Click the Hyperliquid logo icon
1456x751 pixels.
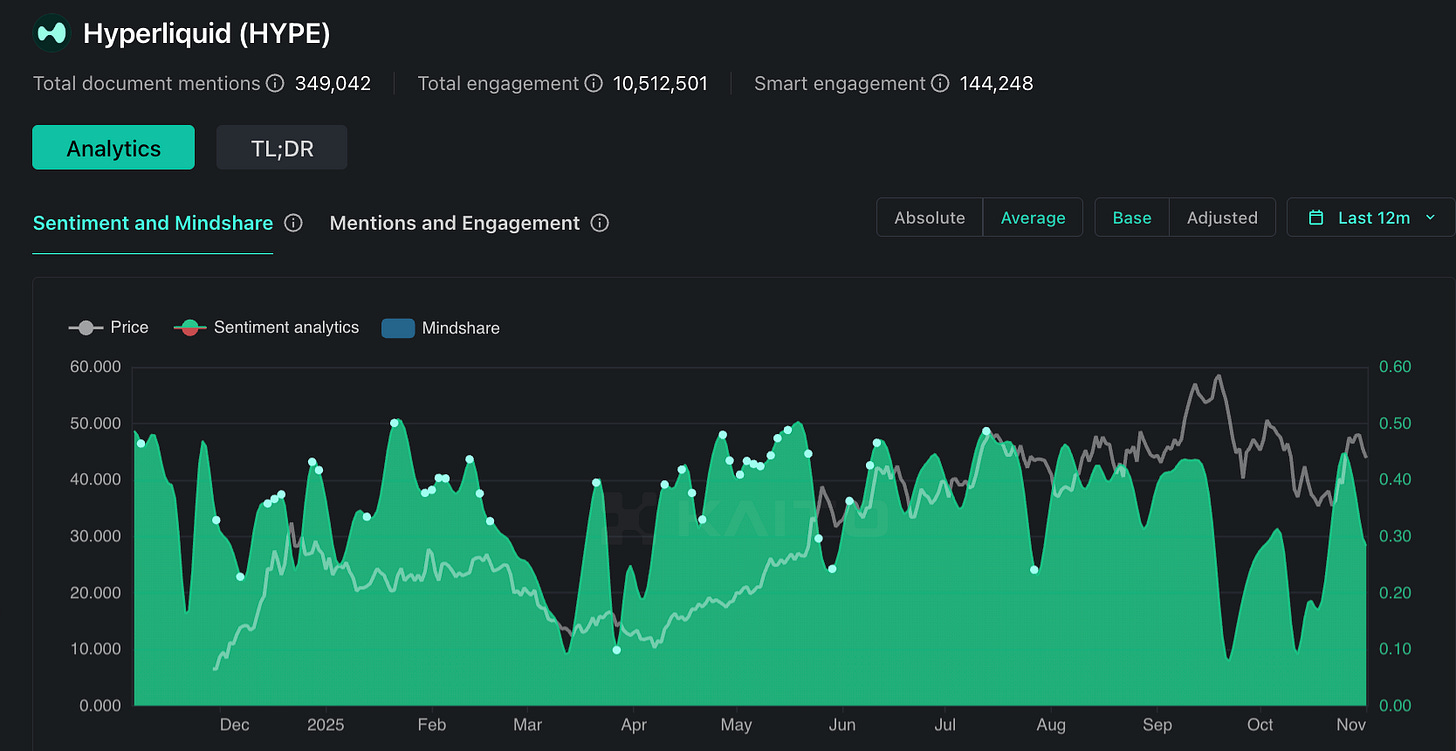click(51, 33)
